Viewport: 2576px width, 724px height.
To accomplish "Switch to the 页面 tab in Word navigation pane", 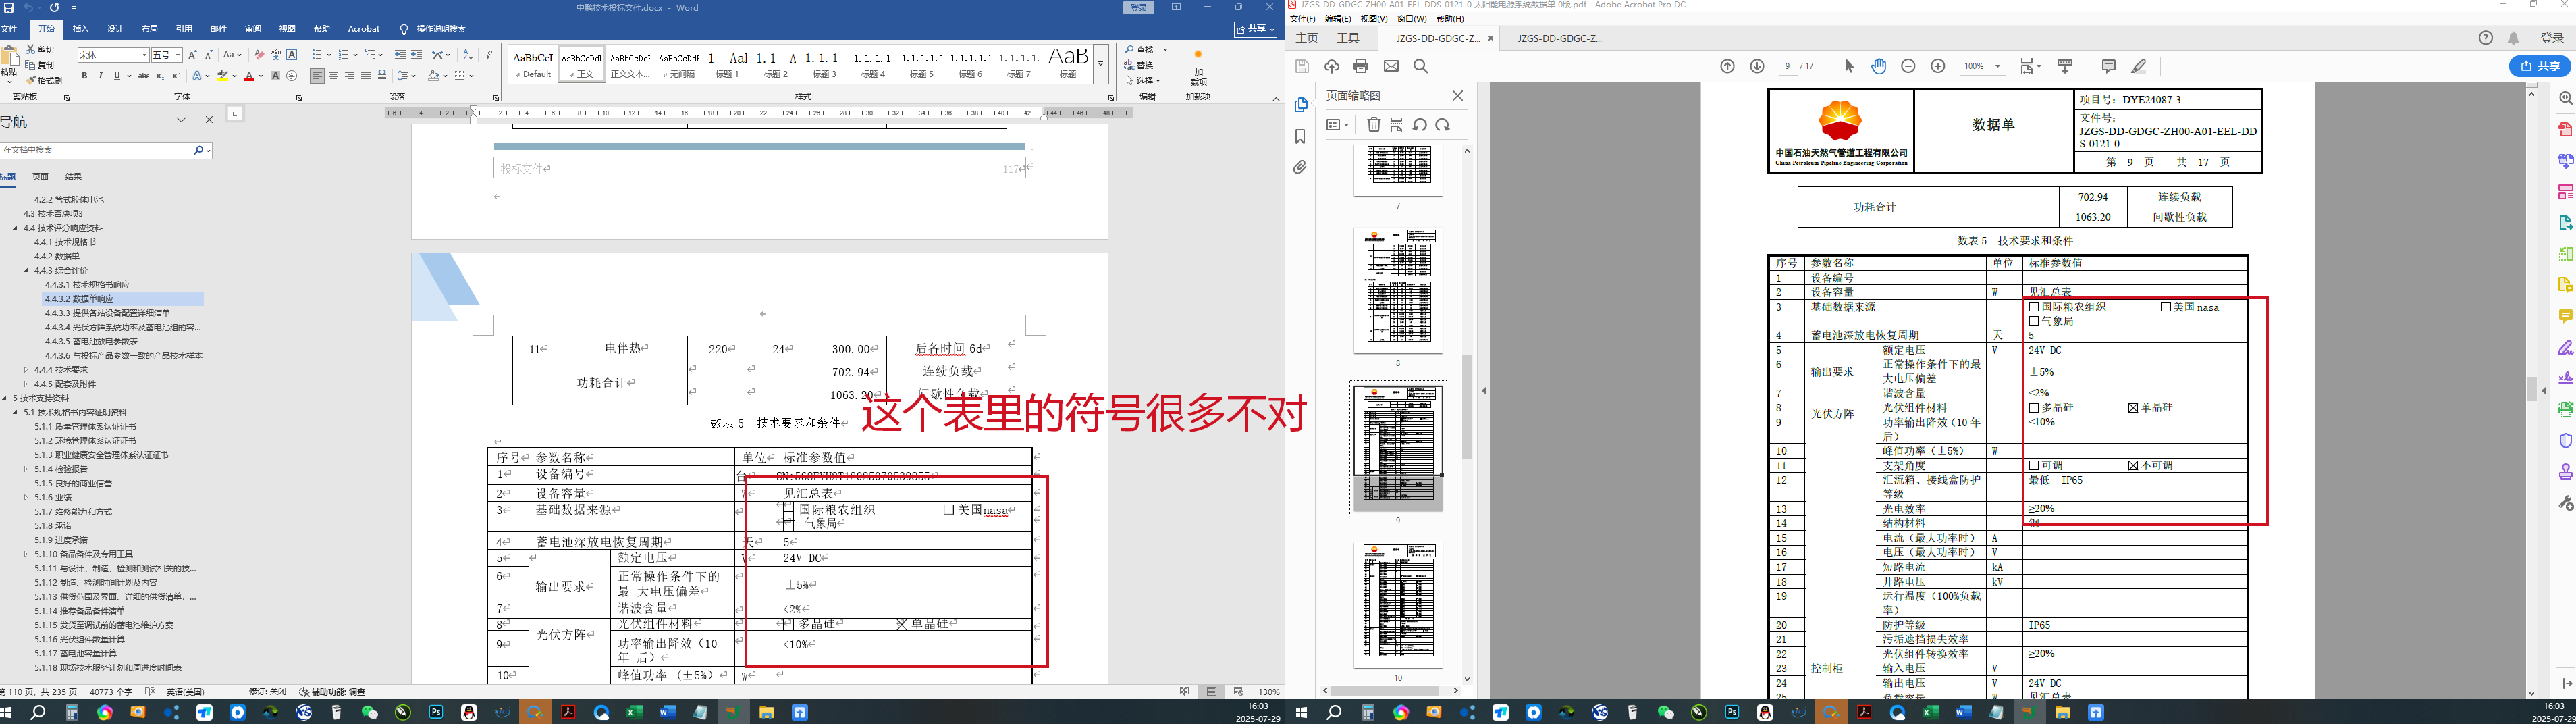I will [40, 177].
